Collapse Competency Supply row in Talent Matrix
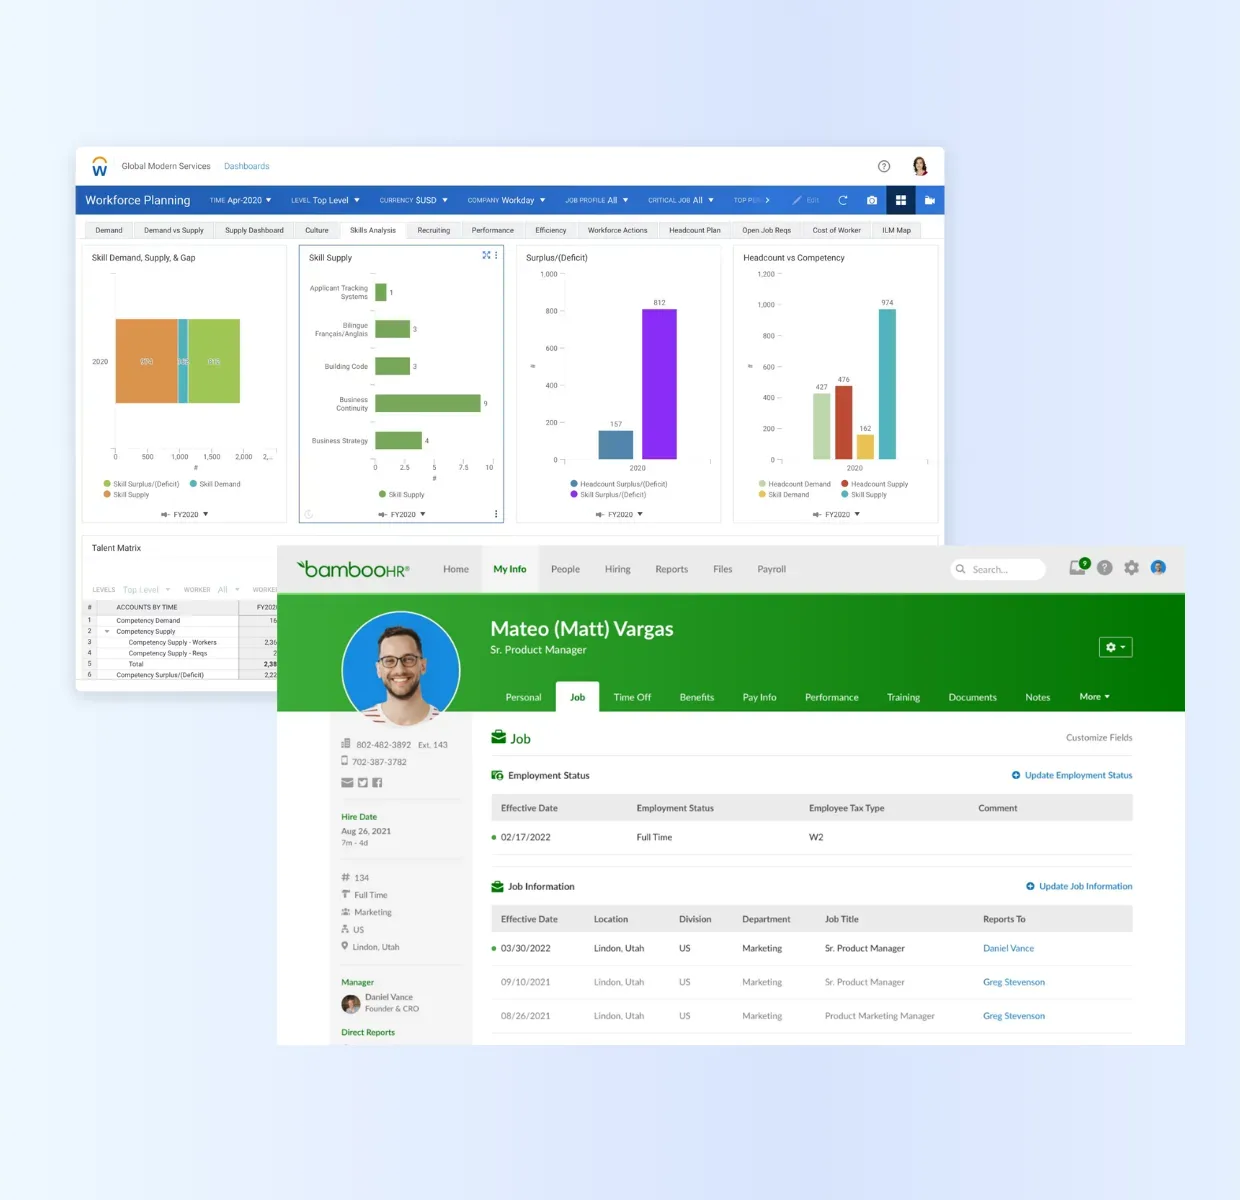Image resolution: width=1240 pixels, height=1200 pixels. (x=107, y=631)
